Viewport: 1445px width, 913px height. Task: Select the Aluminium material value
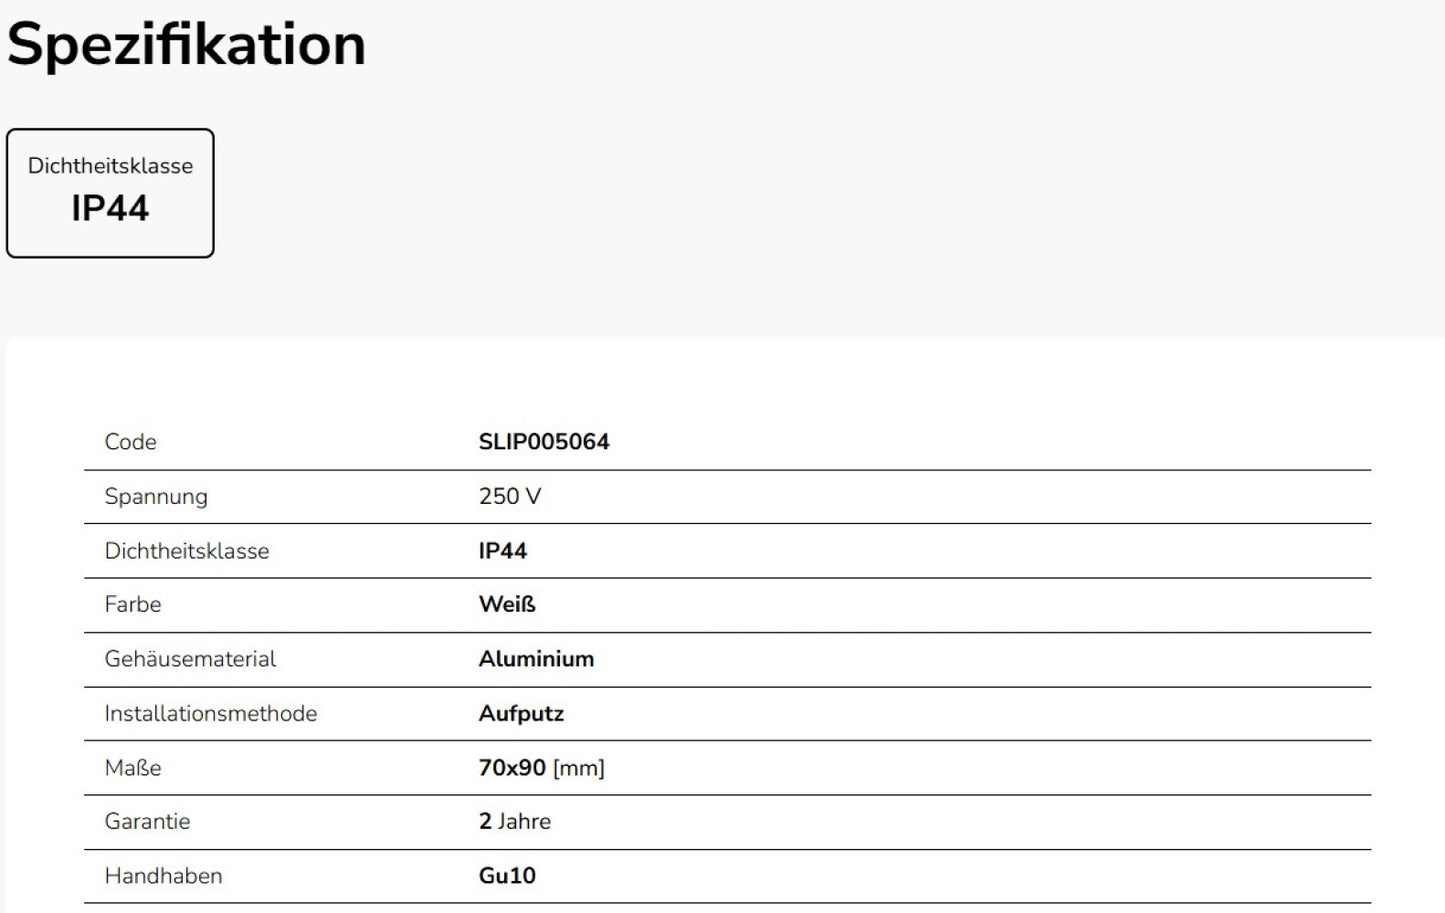pos(536,659)
